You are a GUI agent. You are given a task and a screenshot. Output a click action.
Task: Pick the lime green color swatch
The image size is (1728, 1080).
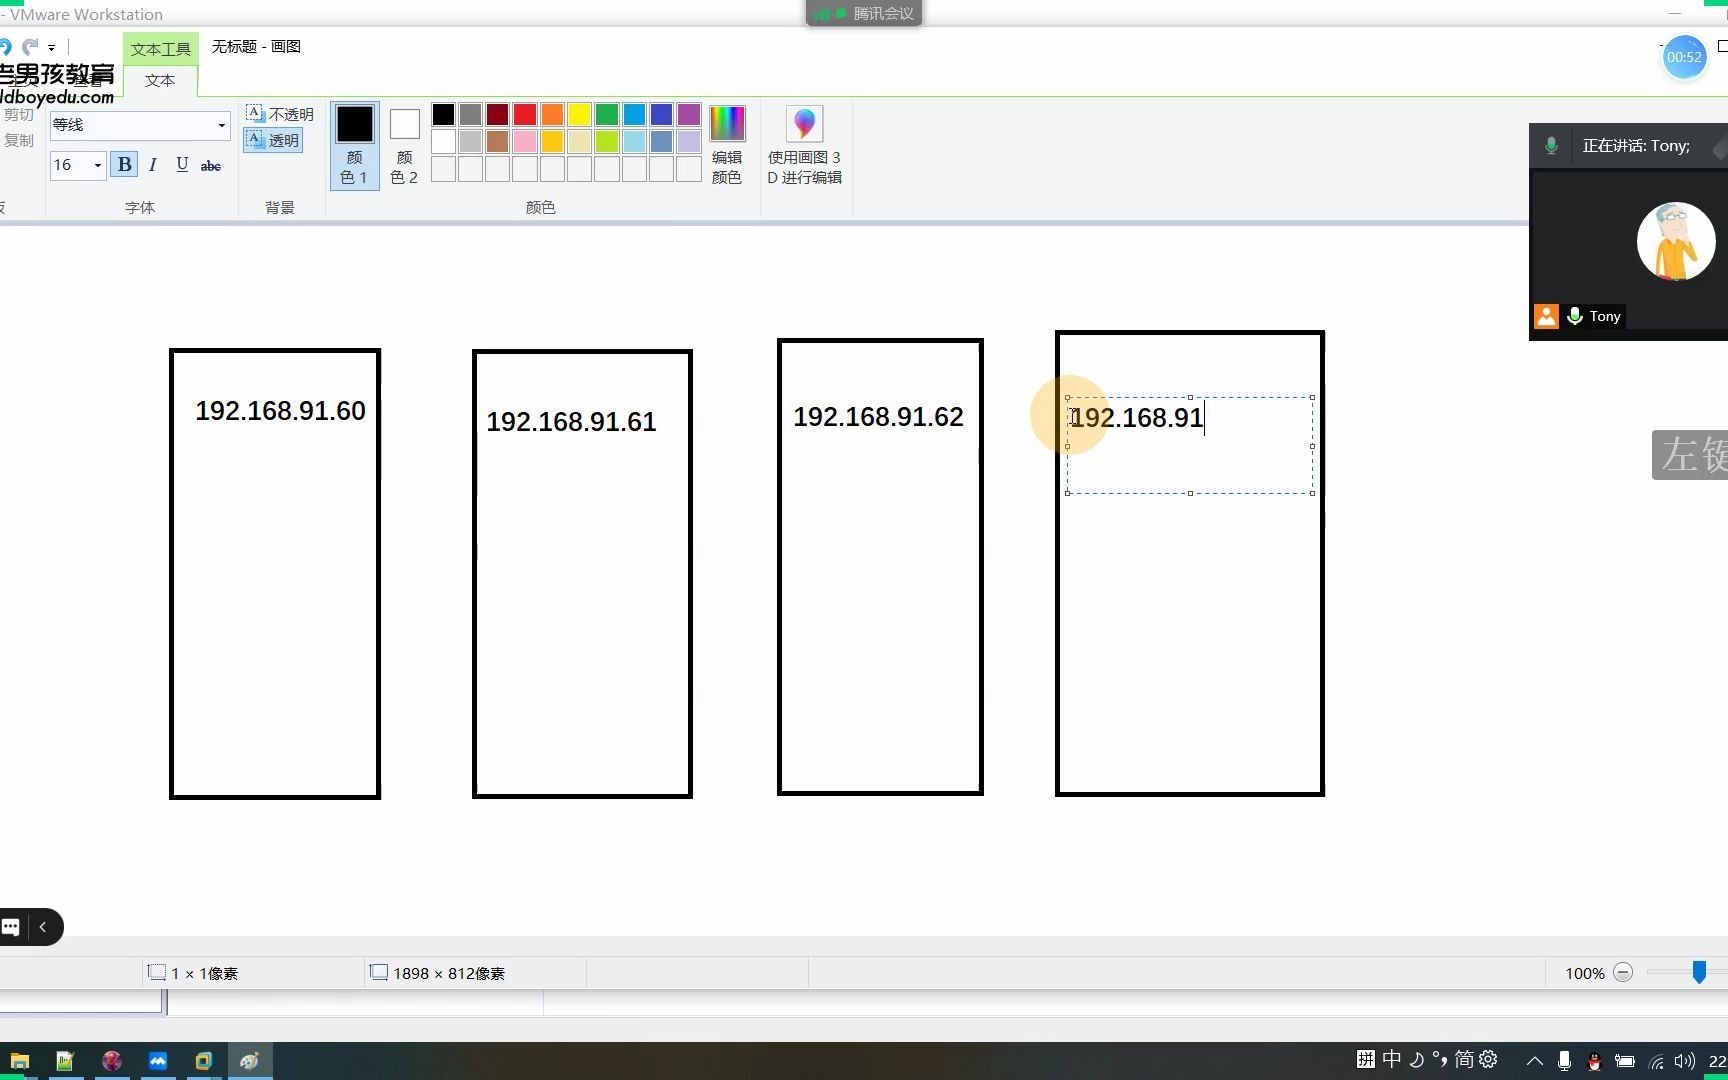pos(606,141)
